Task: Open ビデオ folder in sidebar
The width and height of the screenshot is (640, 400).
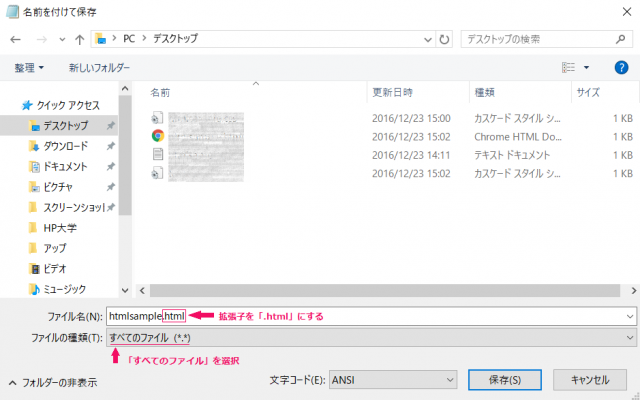Action: pyautogui.click(x=47, y=269)
